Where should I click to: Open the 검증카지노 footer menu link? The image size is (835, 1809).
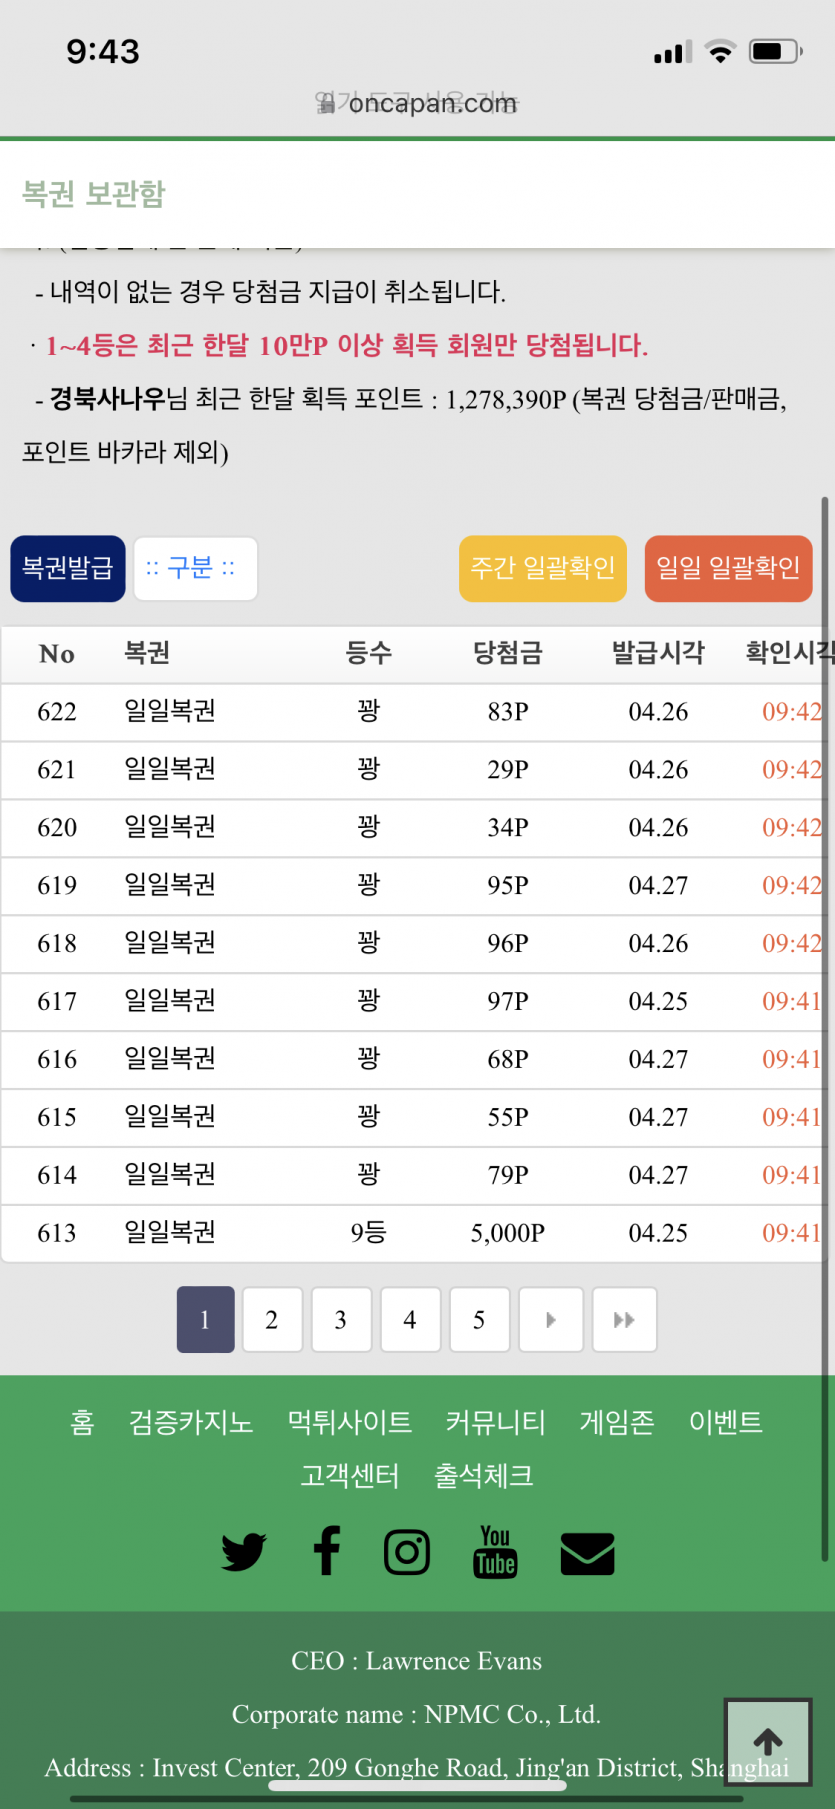[191, 1422]
